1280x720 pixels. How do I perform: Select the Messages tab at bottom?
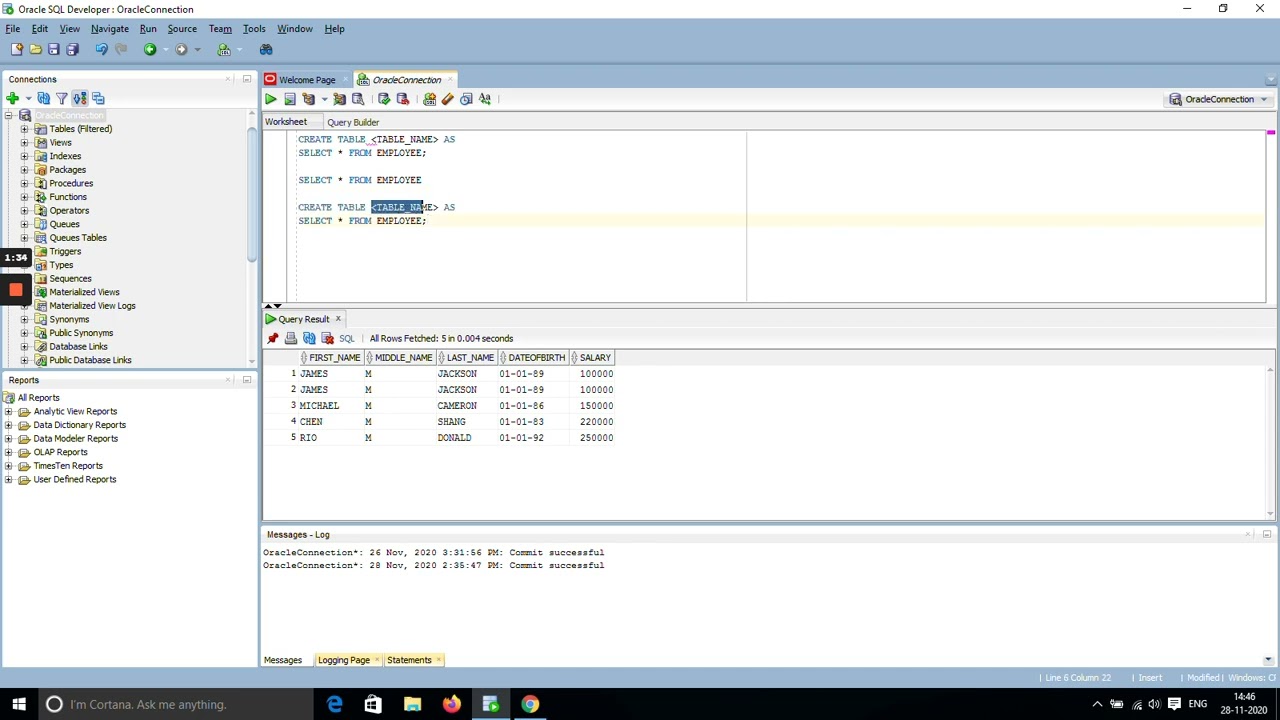[283, 660]
